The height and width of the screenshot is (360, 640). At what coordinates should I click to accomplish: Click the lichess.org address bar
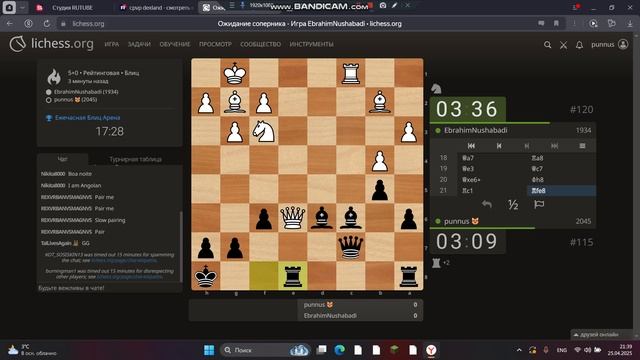click(309, 24)
